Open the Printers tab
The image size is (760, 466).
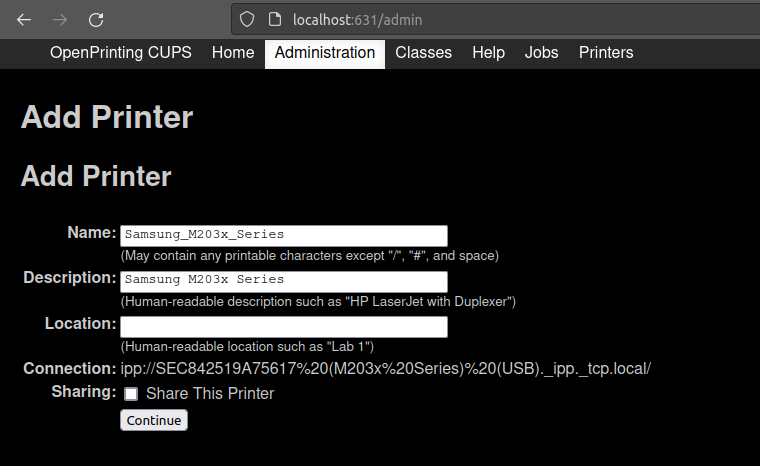606,52
